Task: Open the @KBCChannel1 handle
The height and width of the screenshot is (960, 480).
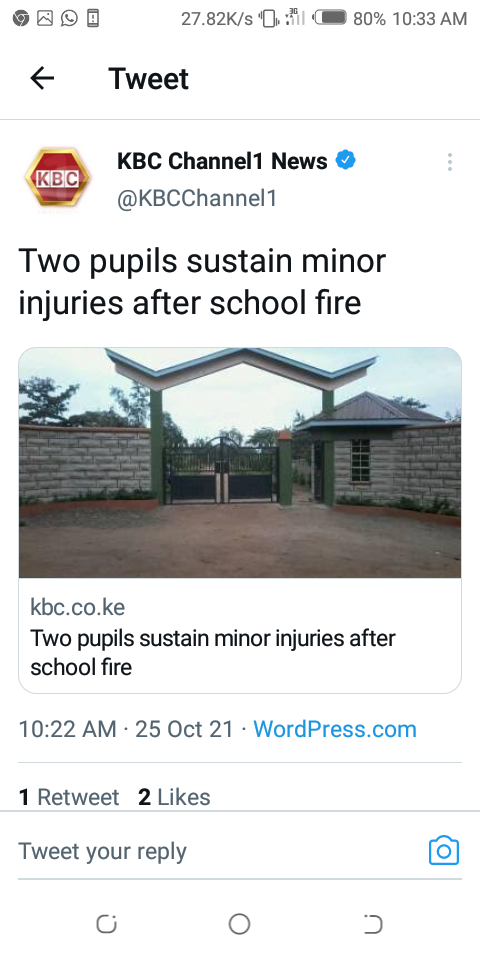Action: [197, 198]
